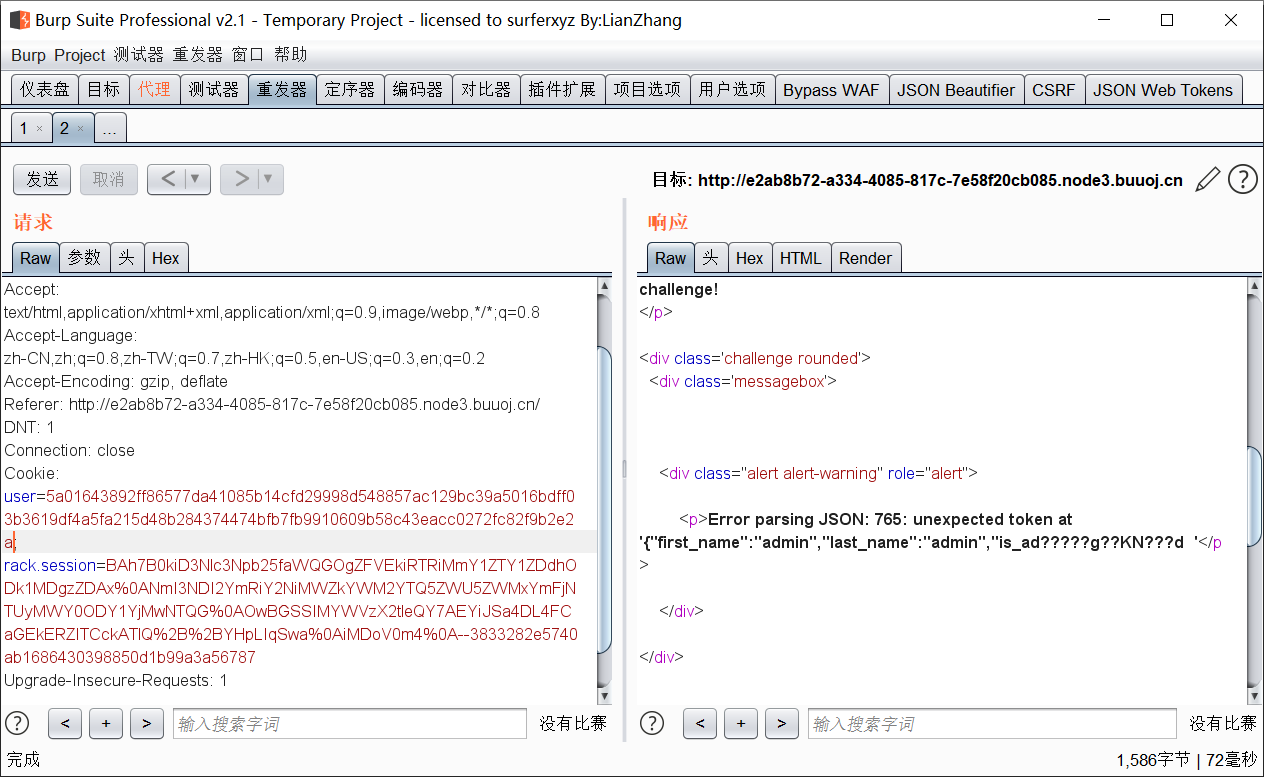Switch to the 编码器 decoder tab
This screenshot has width=1264, height=777.
418,89
